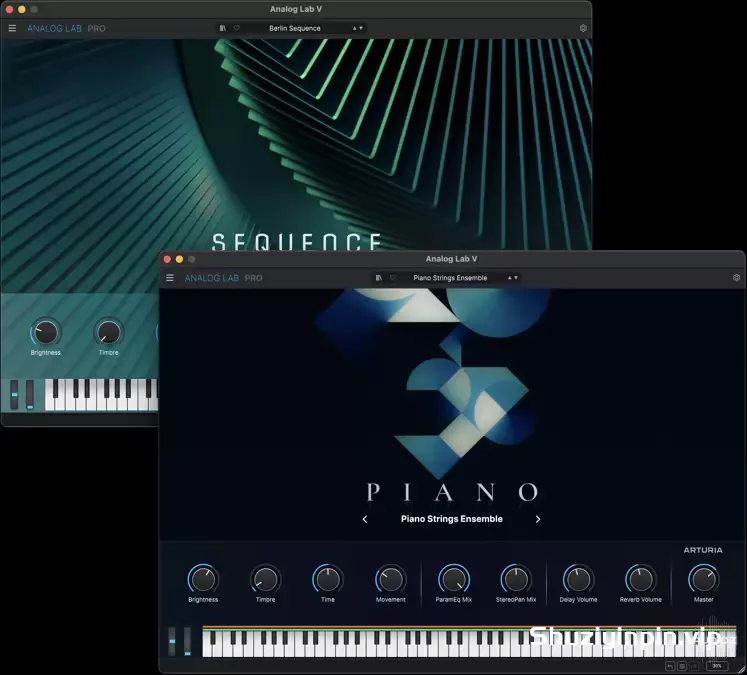Click the Piano Strings Ensemble name in top bar

point(450,278)
